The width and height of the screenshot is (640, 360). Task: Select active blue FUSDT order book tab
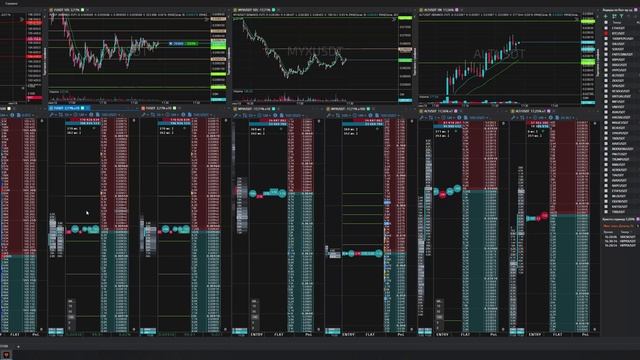(x=68, y=108)
